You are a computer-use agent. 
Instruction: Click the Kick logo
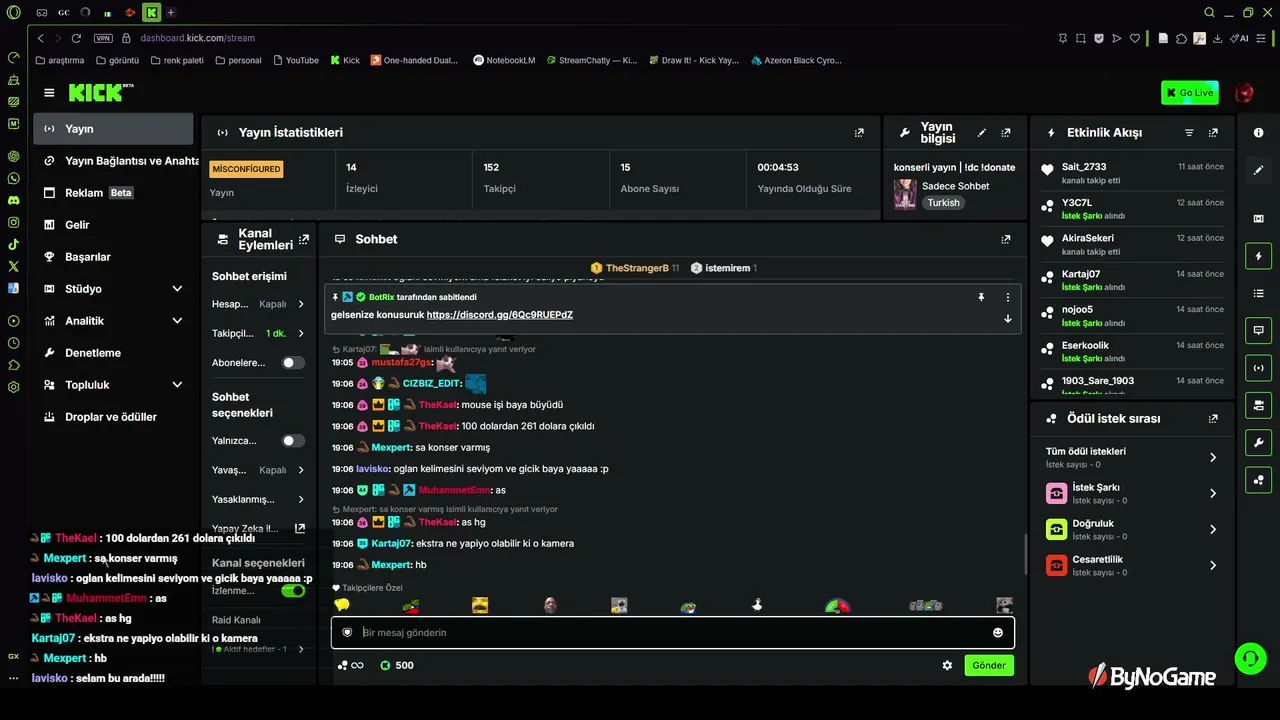coord(100,92)
